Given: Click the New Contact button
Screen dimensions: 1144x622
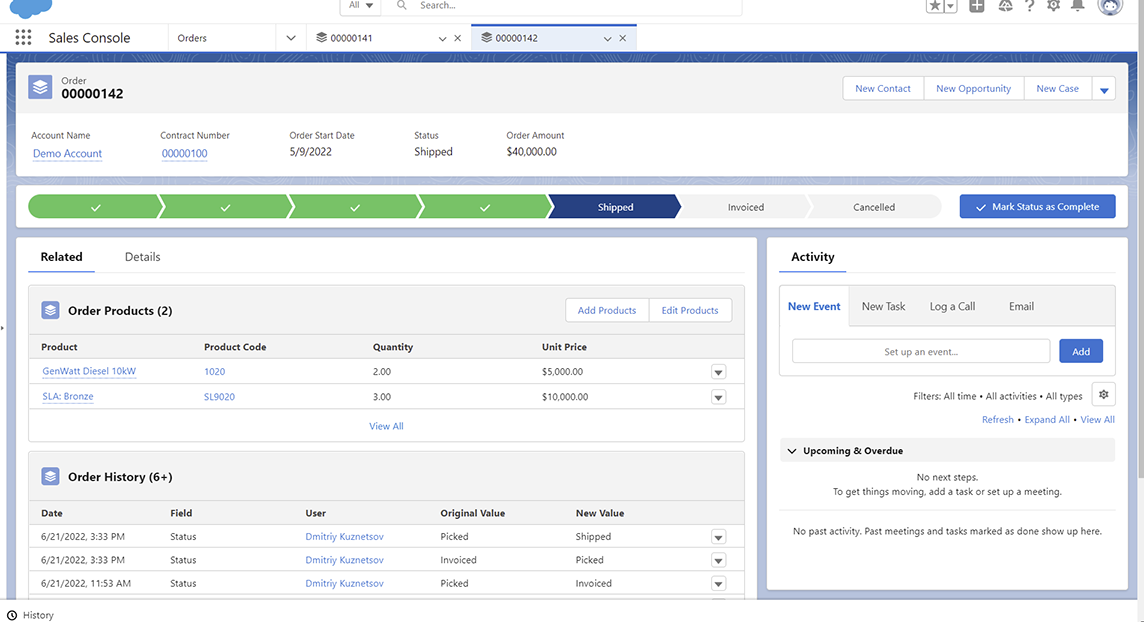Looking at the screenshot, I should click(883, 88).
